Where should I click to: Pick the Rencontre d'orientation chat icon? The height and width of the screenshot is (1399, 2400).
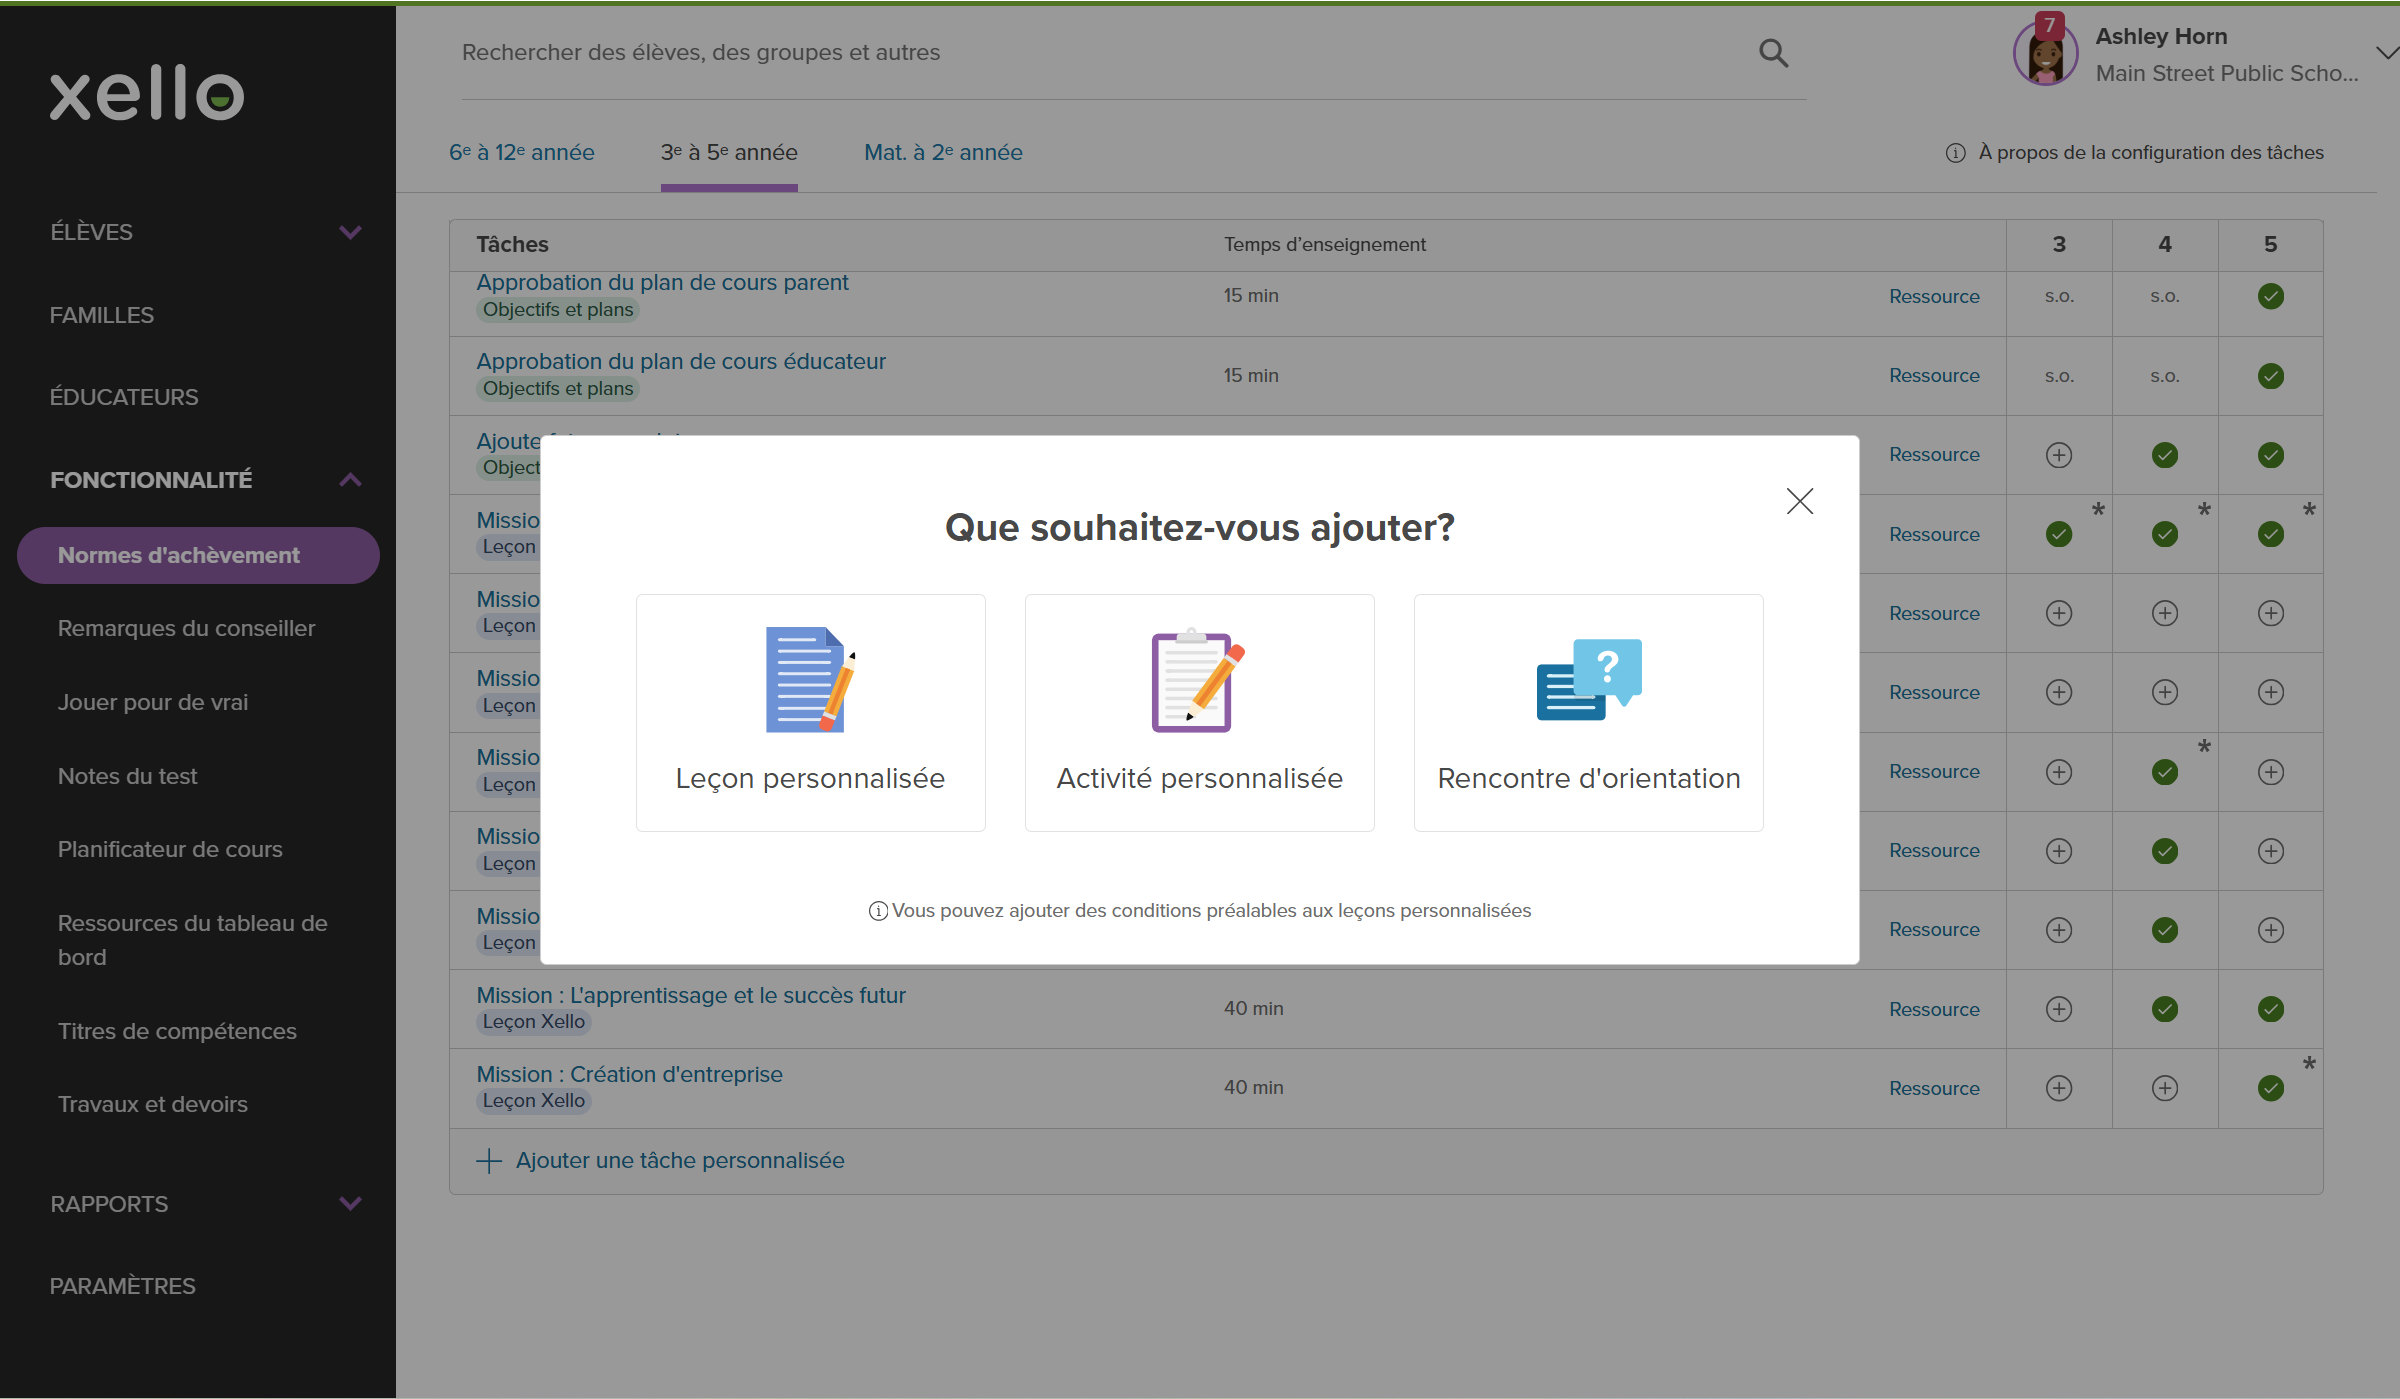click(x=1588, y=681)
